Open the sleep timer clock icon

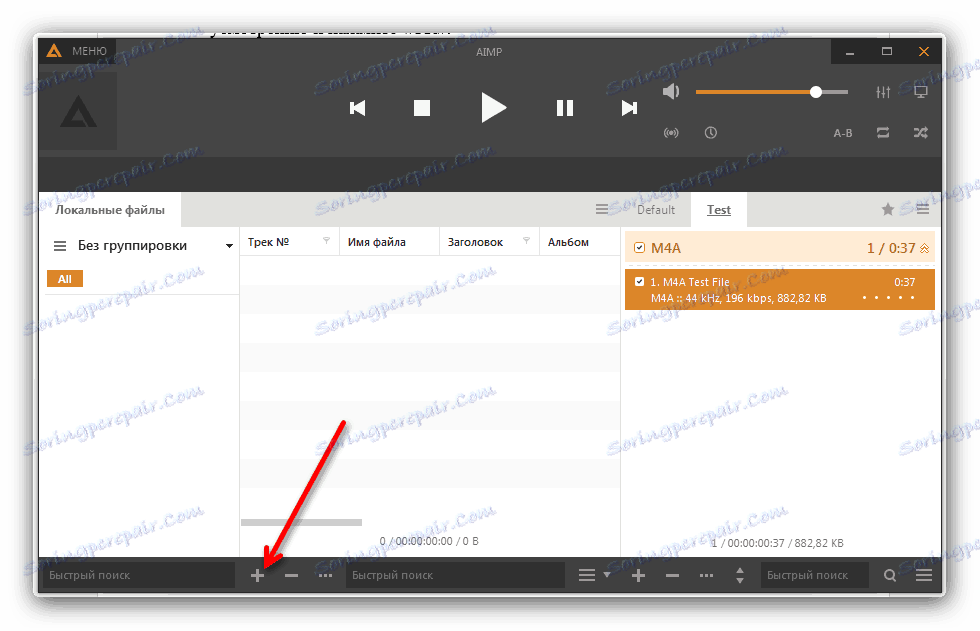tap(711, 132)
